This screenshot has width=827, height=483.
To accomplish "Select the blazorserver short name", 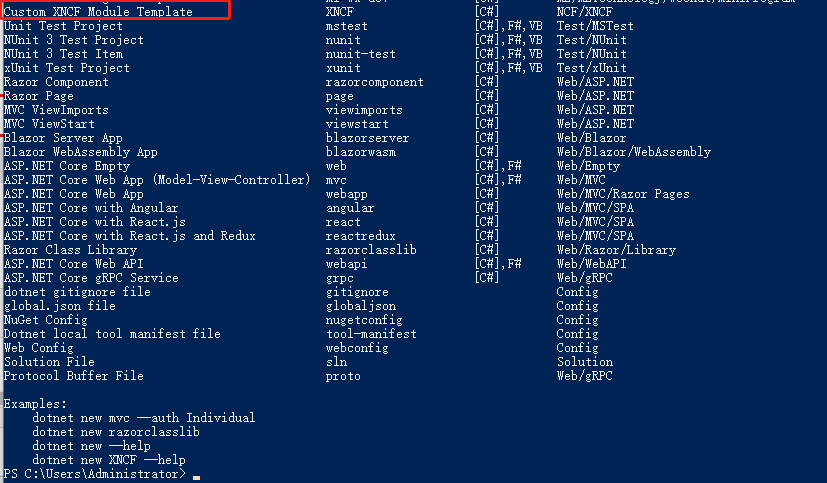I will (x=368, y=138).
